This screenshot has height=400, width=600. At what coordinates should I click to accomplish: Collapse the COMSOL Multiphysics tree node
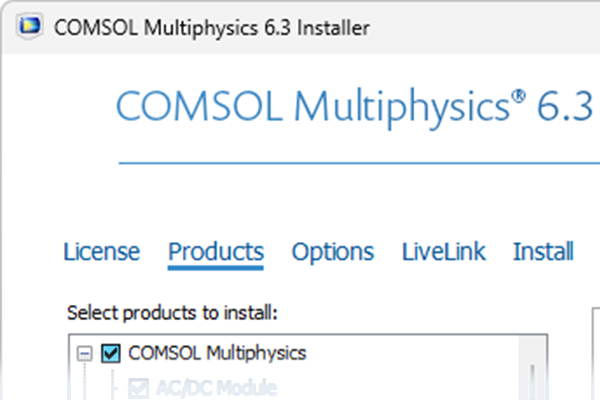[84, 353]
